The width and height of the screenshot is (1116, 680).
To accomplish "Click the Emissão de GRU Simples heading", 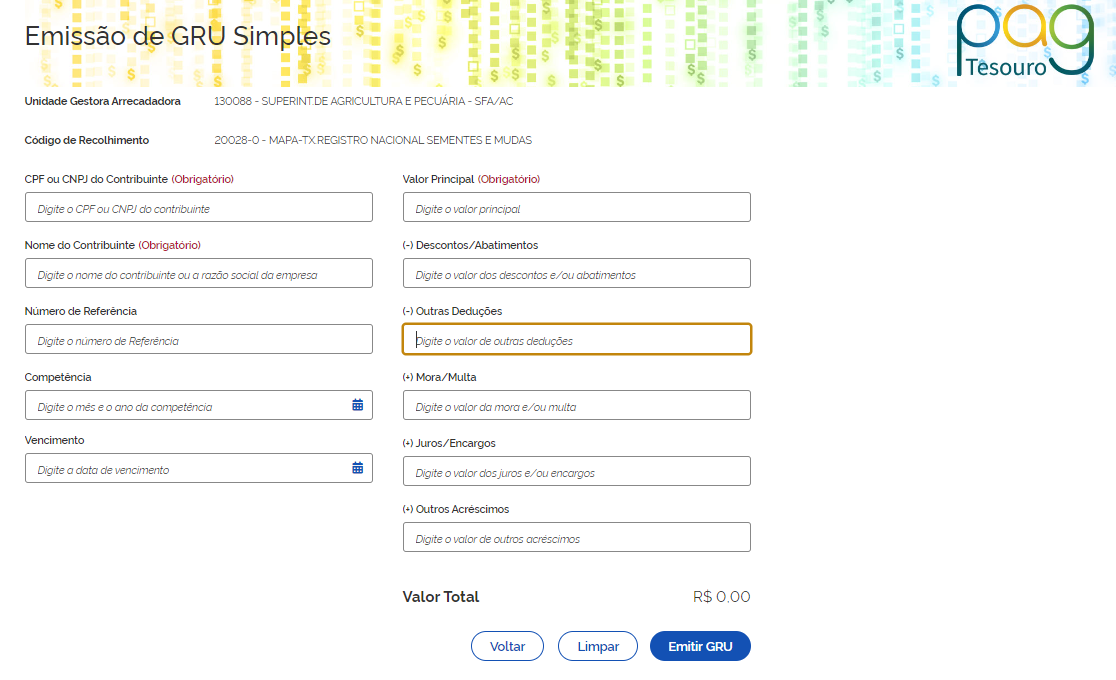I will (x=177, y=37).
